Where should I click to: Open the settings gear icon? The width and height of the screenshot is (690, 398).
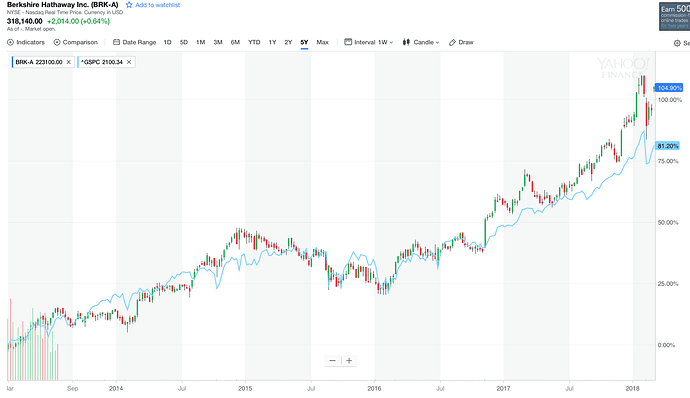pyautogui.click(x=677, y=43)
